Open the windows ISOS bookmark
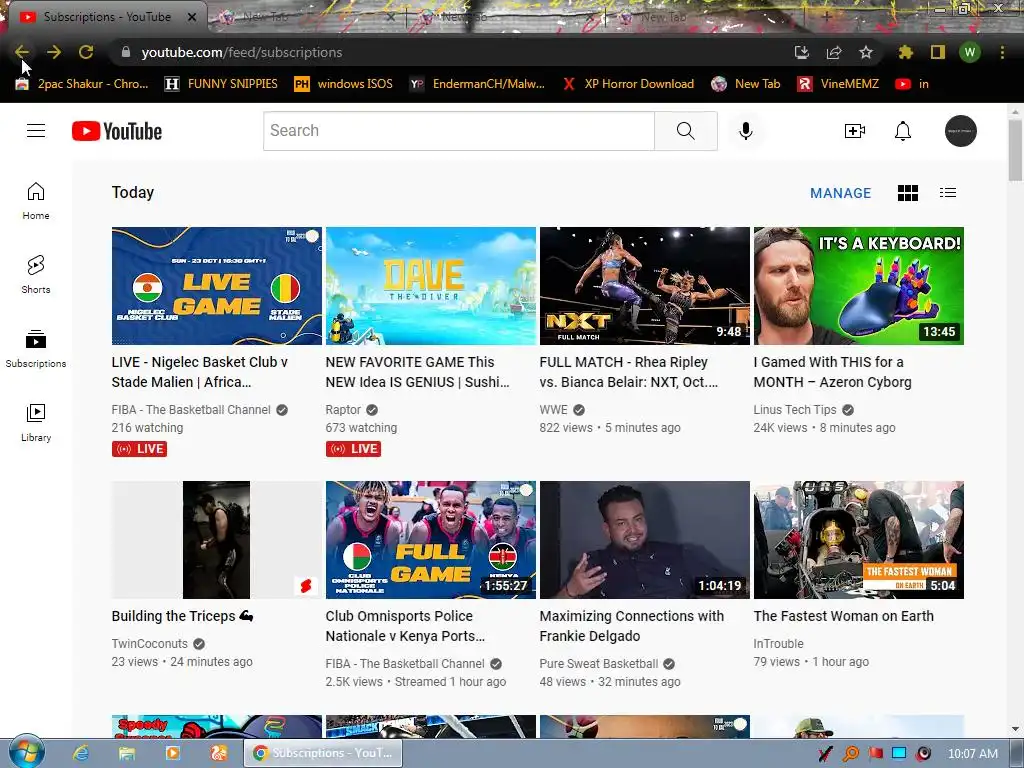The width and height of the screenshot is (1024, 768). point(344,84)
